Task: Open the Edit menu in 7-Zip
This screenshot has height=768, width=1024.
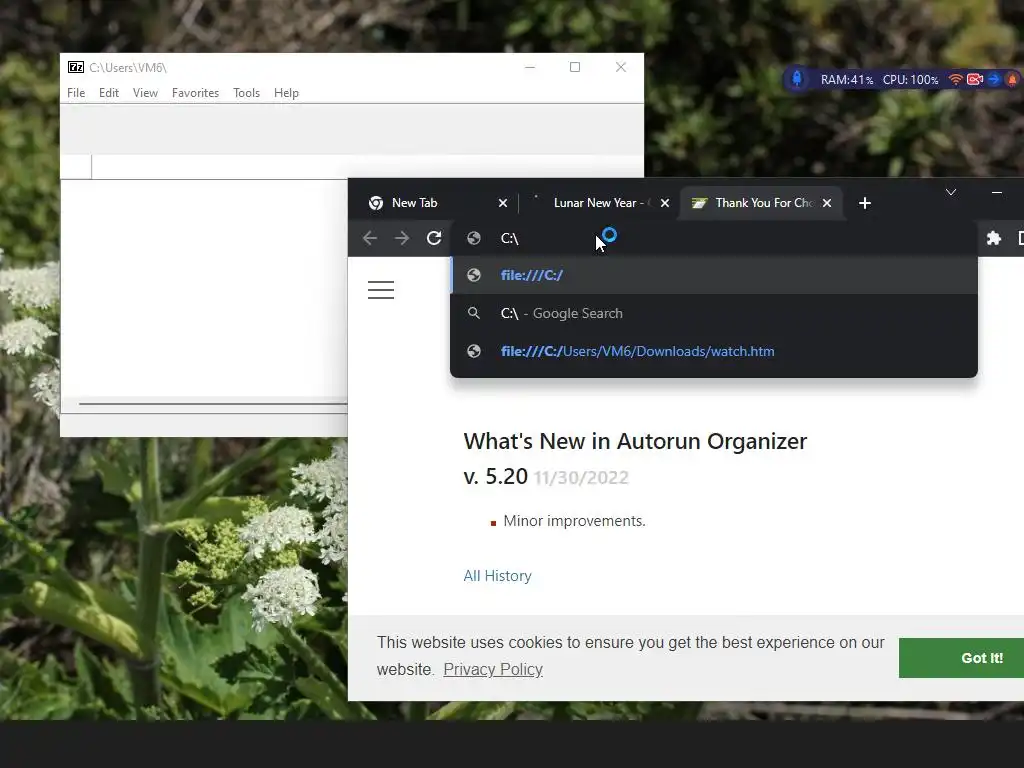Action: click(108, 93)
